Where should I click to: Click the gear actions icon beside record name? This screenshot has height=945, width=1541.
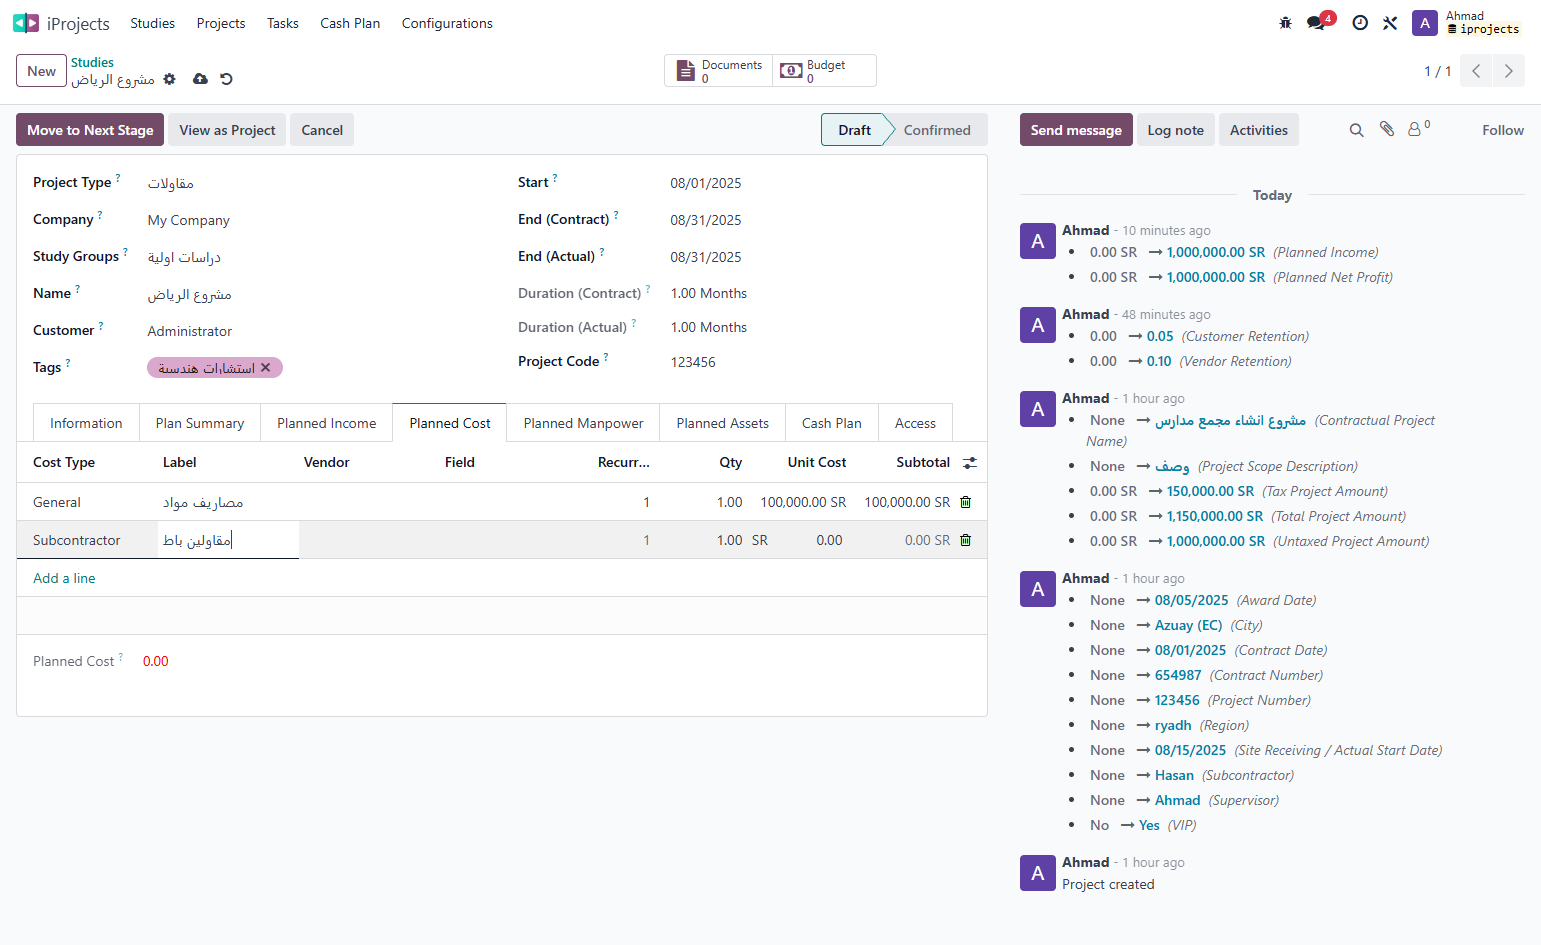pos(170,79)
